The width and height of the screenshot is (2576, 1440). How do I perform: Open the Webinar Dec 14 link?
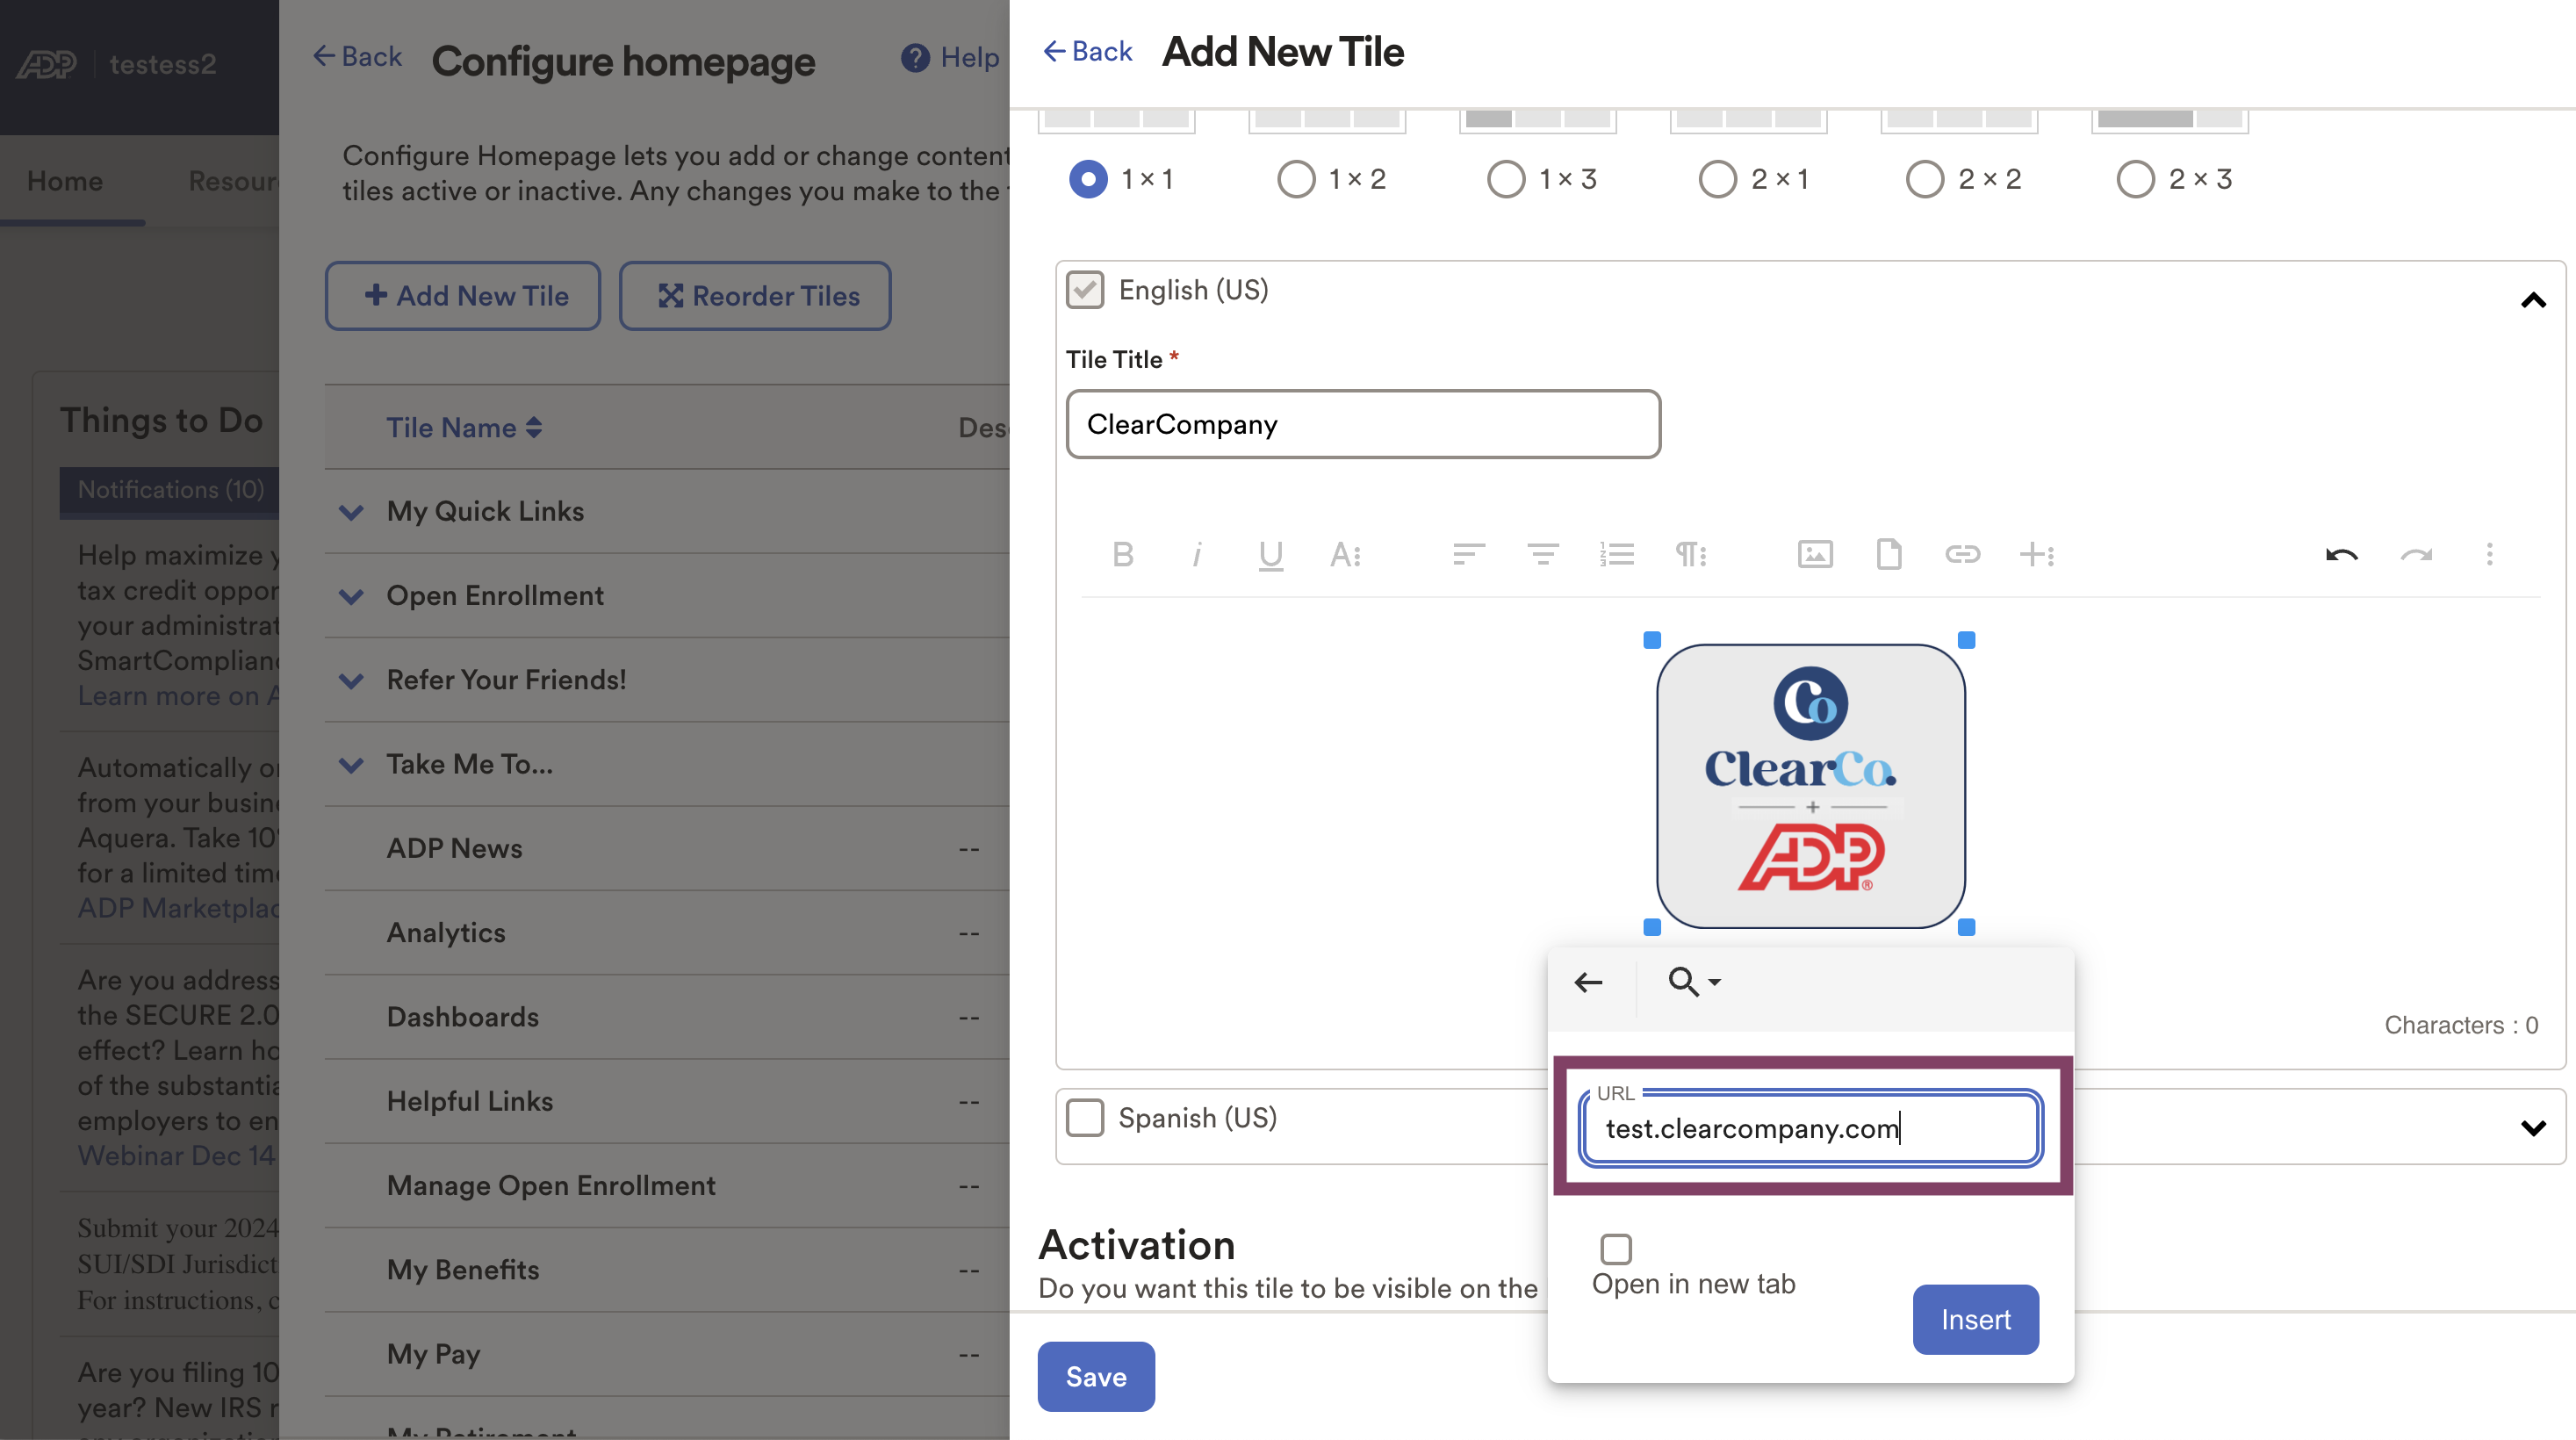(x=177, y=1157)
